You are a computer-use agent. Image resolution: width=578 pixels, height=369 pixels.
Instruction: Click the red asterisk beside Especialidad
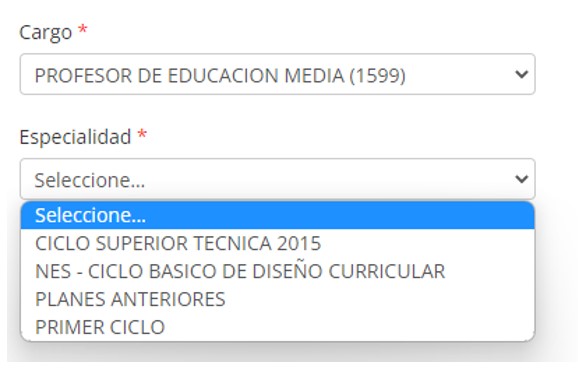coord(142,135)
